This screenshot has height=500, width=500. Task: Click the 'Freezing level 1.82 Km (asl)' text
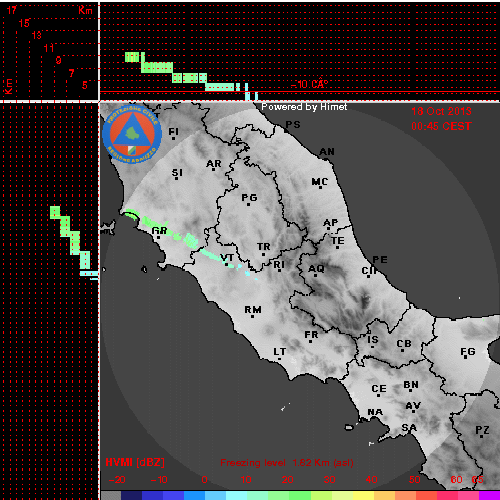[x=287, y=463]
